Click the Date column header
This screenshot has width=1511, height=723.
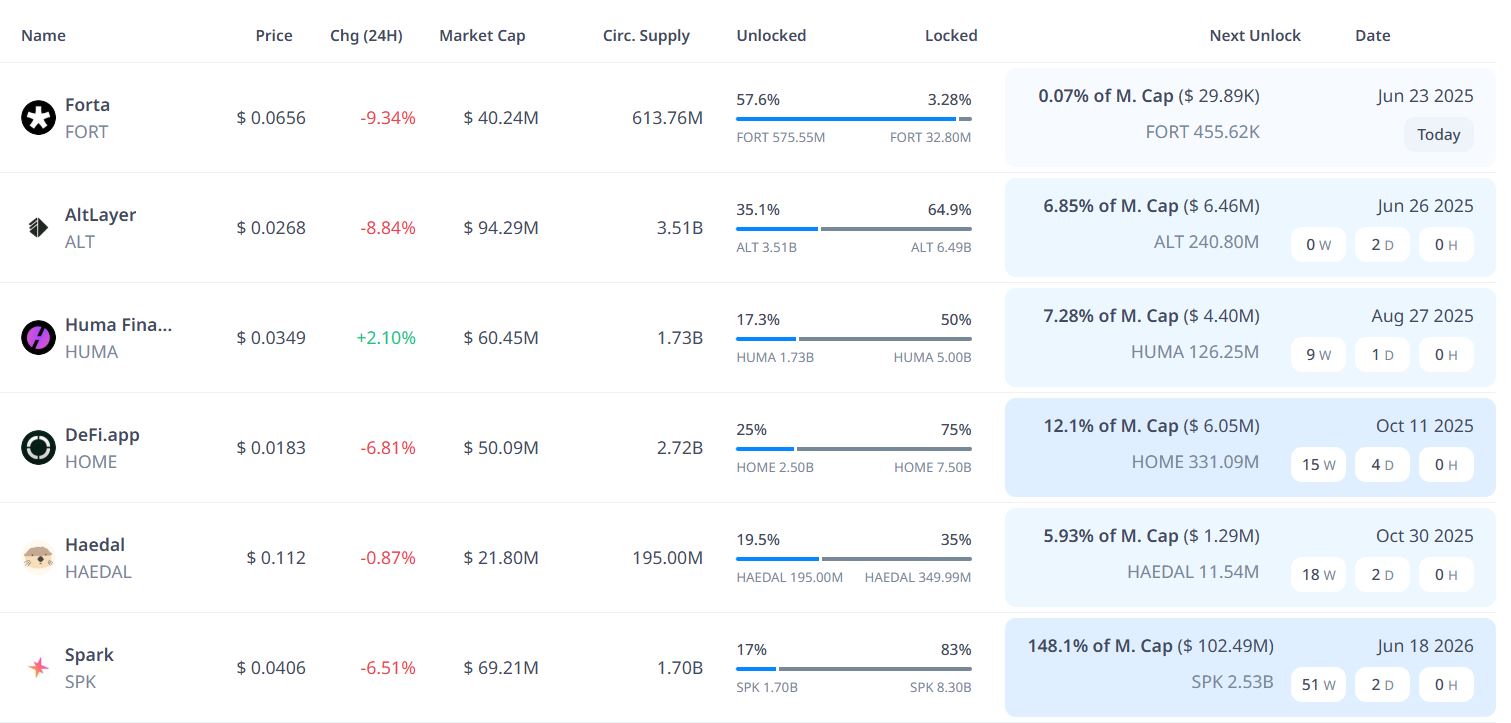coord(1373,35)
